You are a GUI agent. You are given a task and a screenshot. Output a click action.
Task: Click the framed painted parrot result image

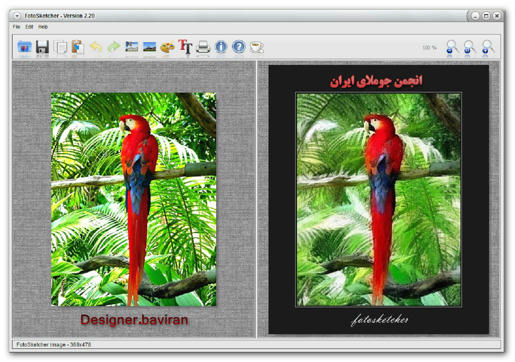click(x=379, y=199)
